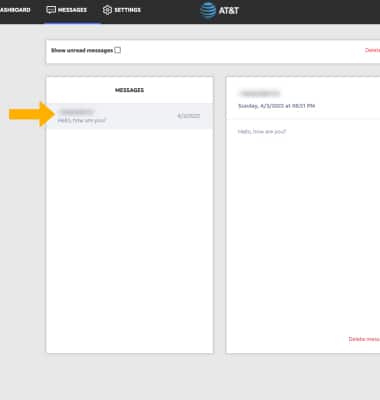Click the blurred sender in the detail pane
Viewport: 380px width, 400px height.
pos(260,93)
